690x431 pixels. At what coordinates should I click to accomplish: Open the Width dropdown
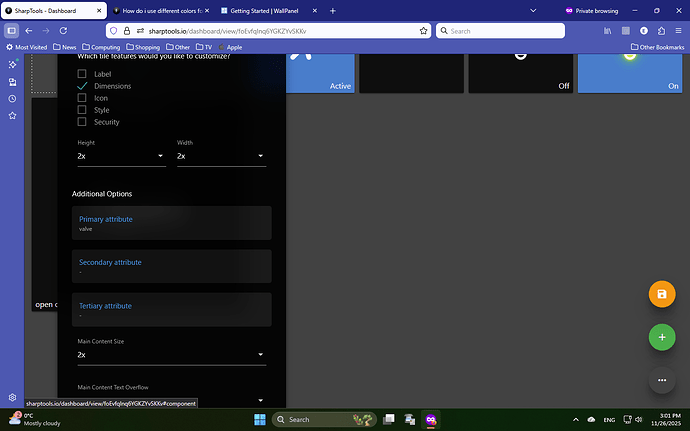[221, 157]
